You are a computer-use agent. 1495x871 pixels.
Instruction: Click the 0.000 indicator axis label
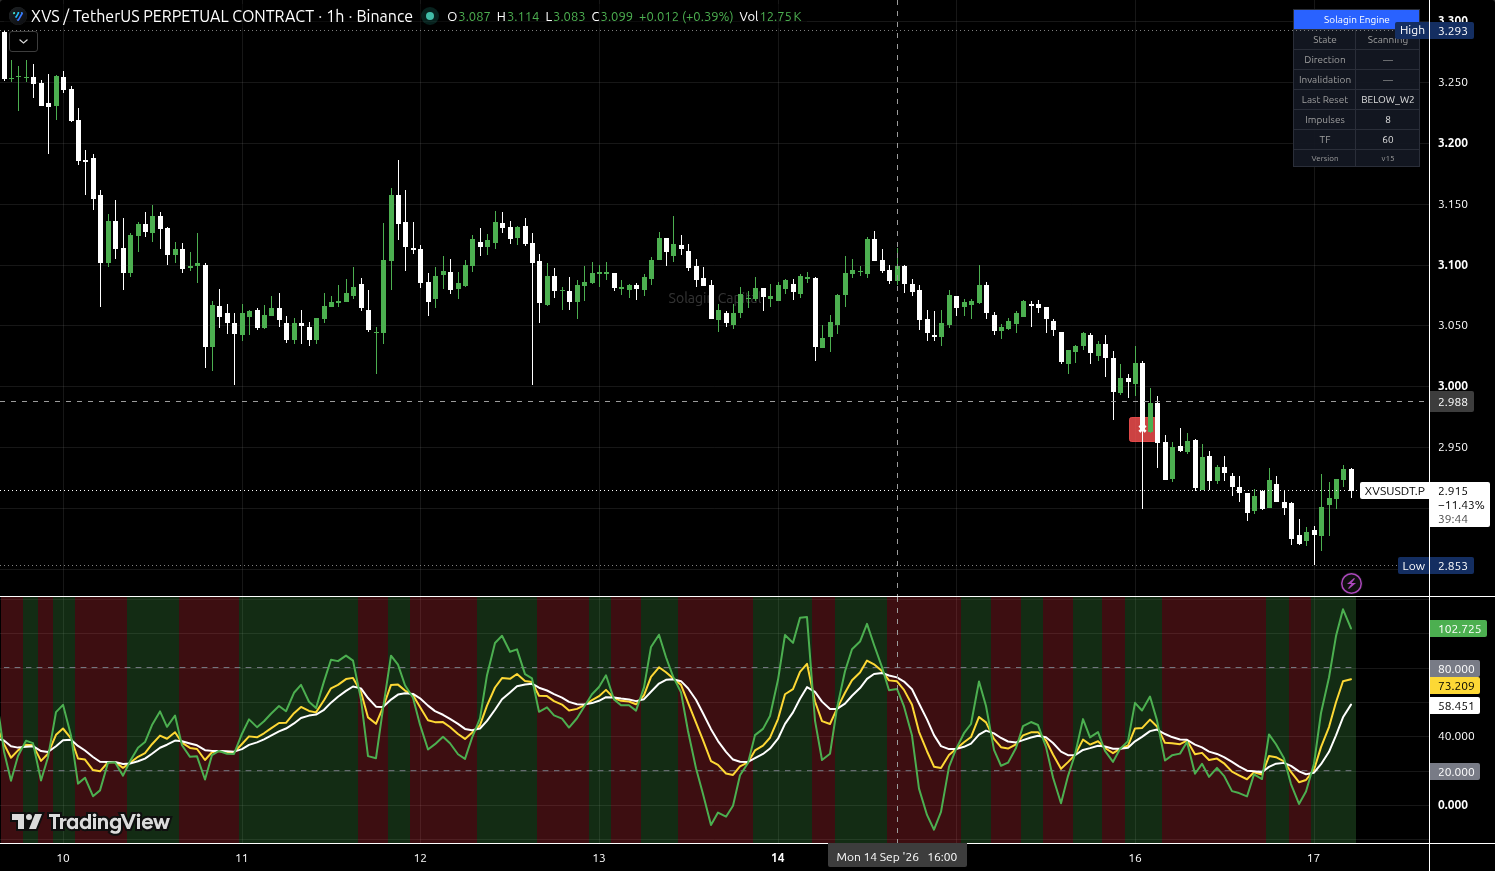1453,805
